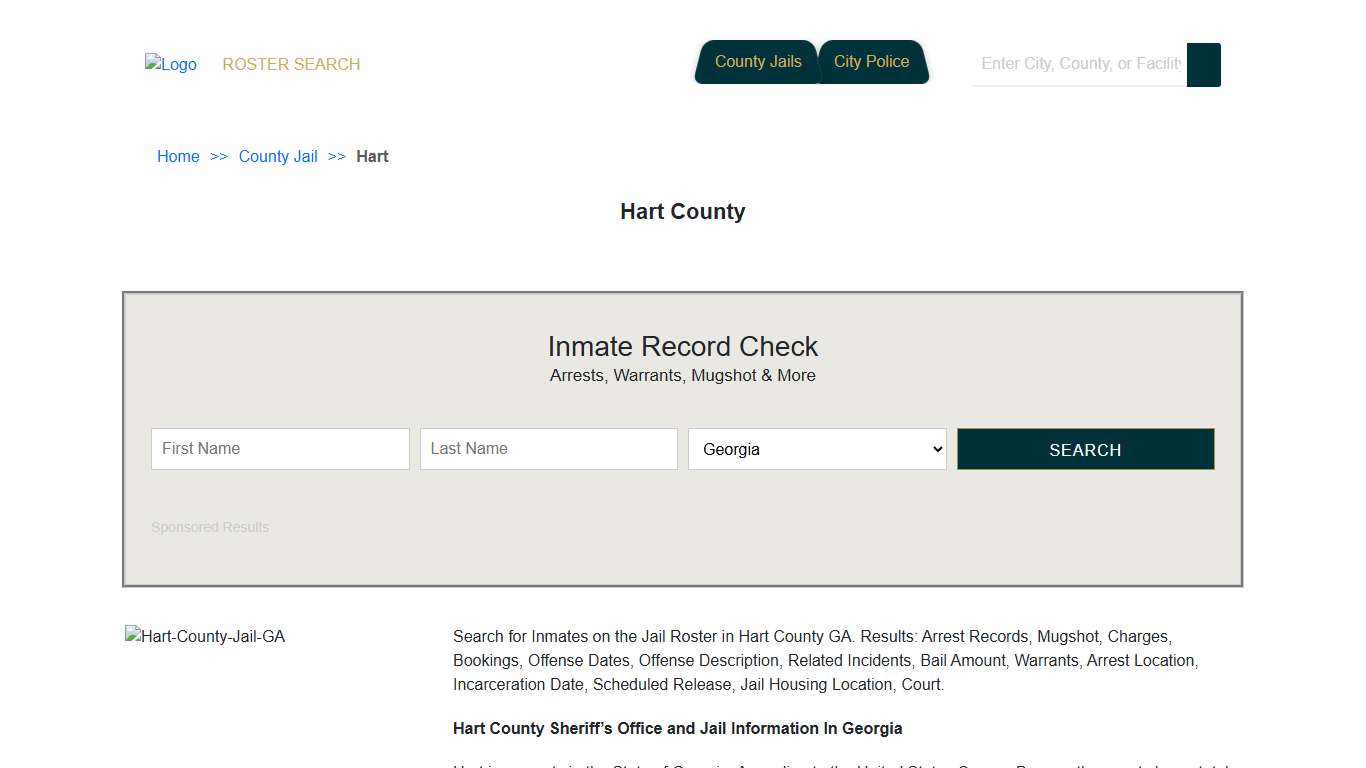Image resolution: width=1366 pixels, height=768 pixels.
Task: Open the County Jail breadcrumb link
Action: tap(278, 156)
